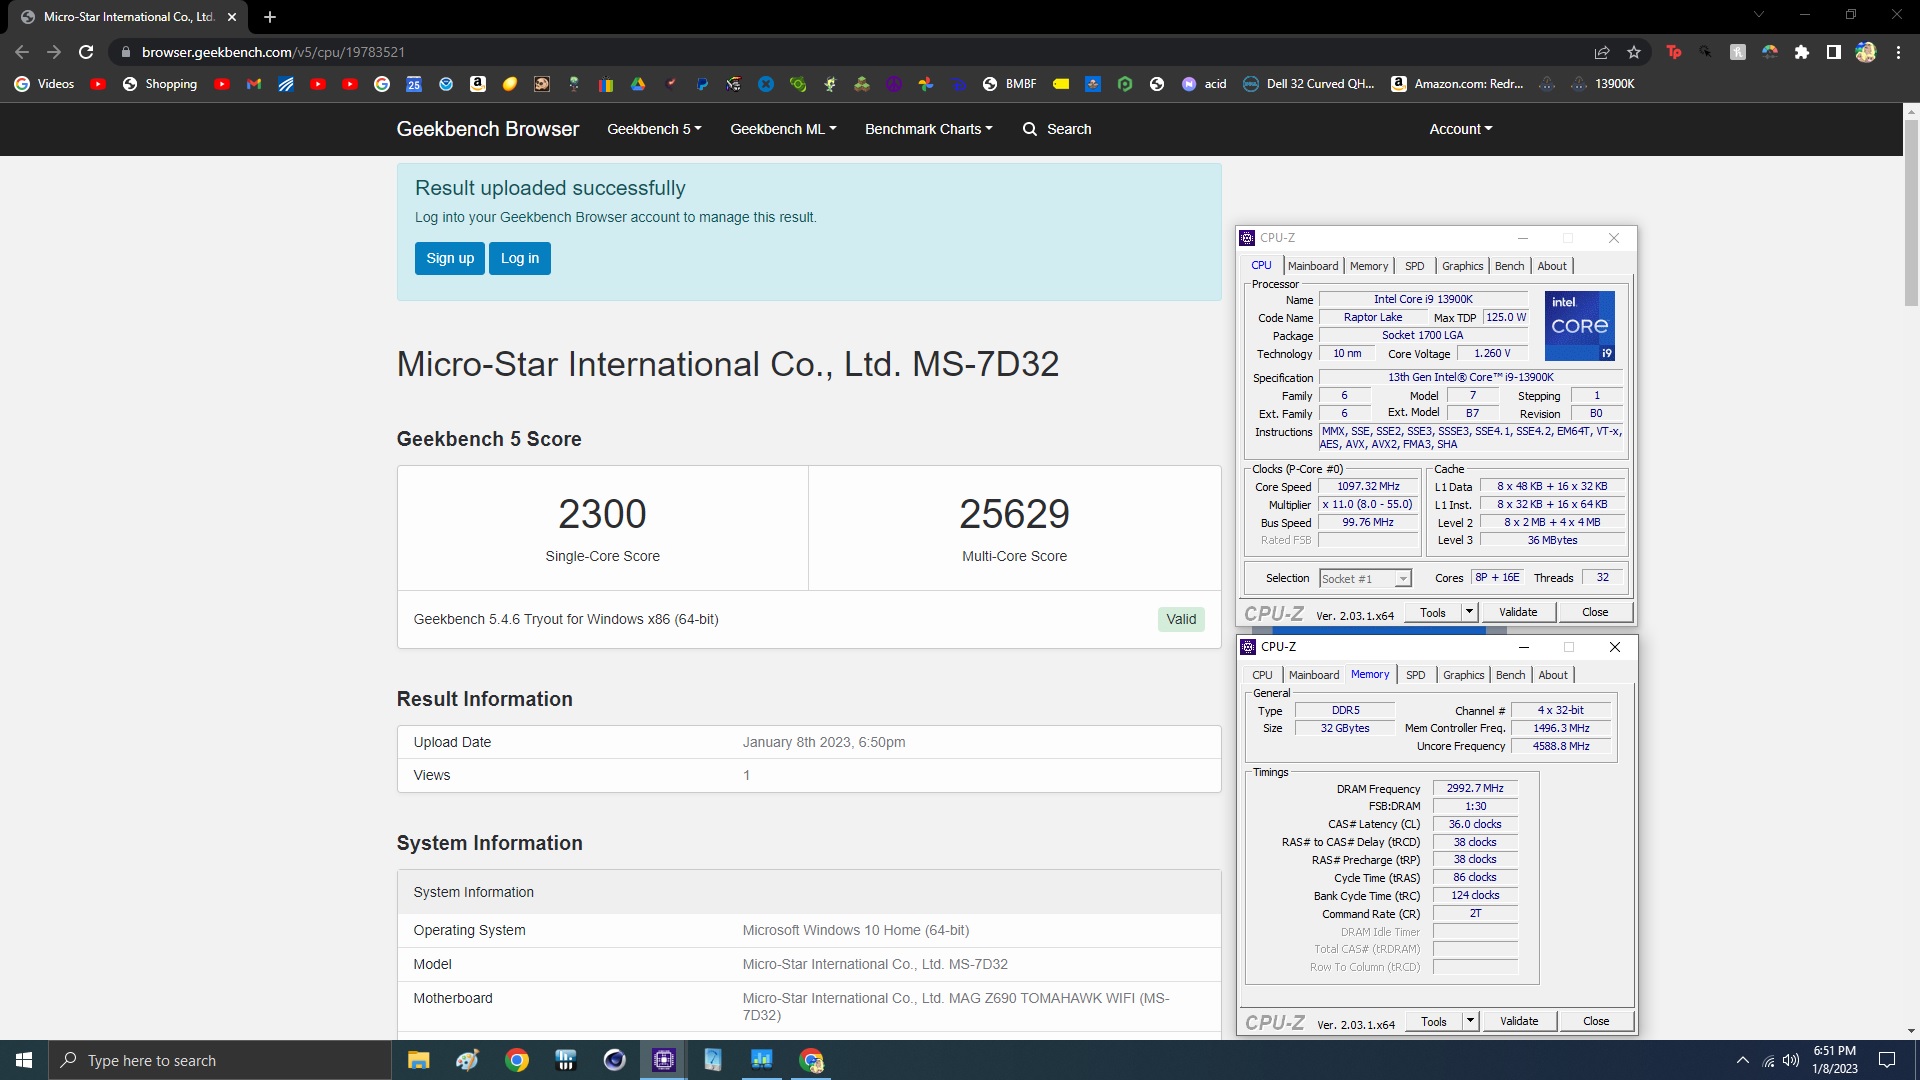This screenshot has height=1080, width=1920.
Task: Open the Paint app in the taskbar
Action: coord(467,1060)
